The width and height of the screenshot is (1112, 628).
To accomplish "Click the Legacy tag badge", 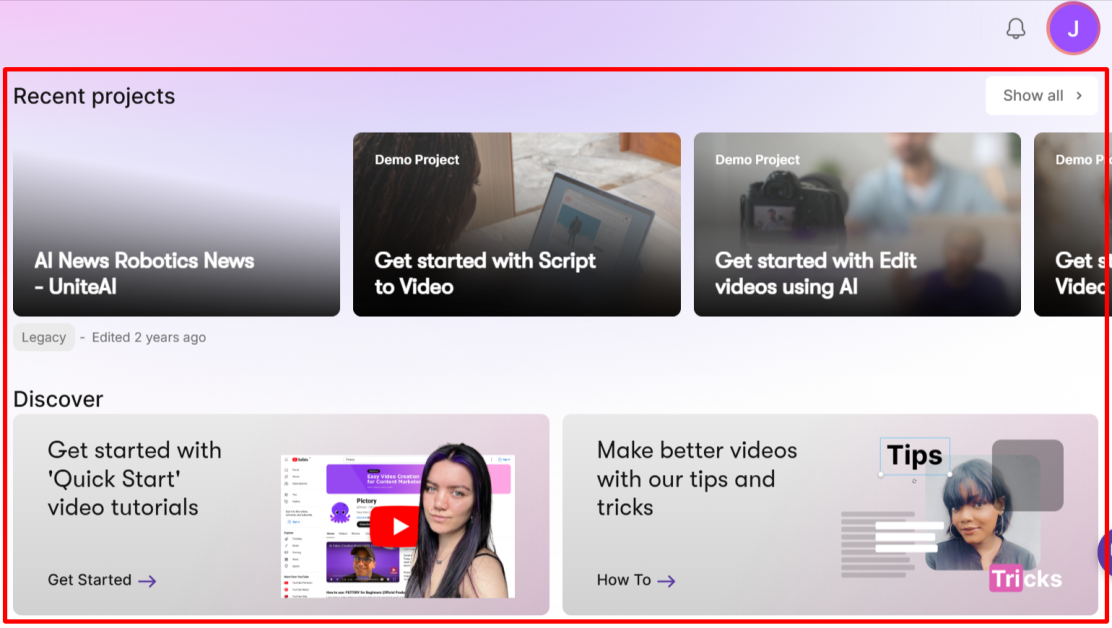I will pyautogui.click(x=43, y=337).
